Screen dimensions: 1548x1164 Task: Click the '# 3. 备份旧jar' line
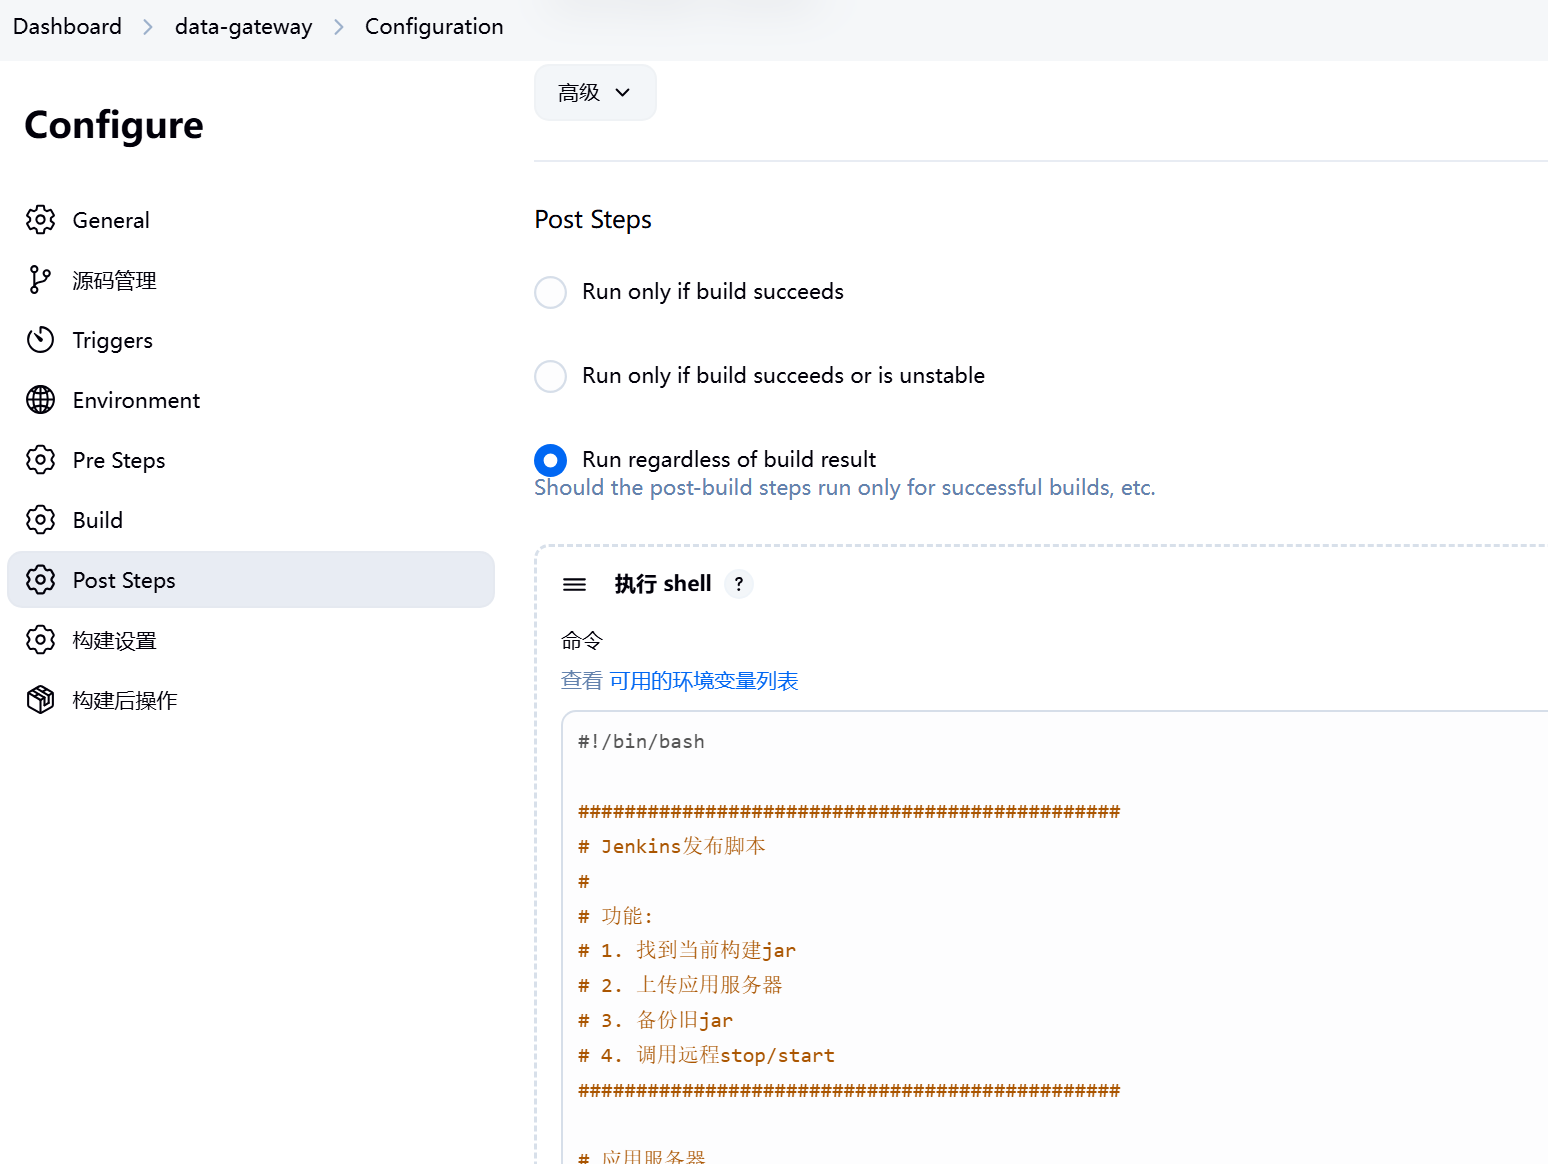(655, 1020)
